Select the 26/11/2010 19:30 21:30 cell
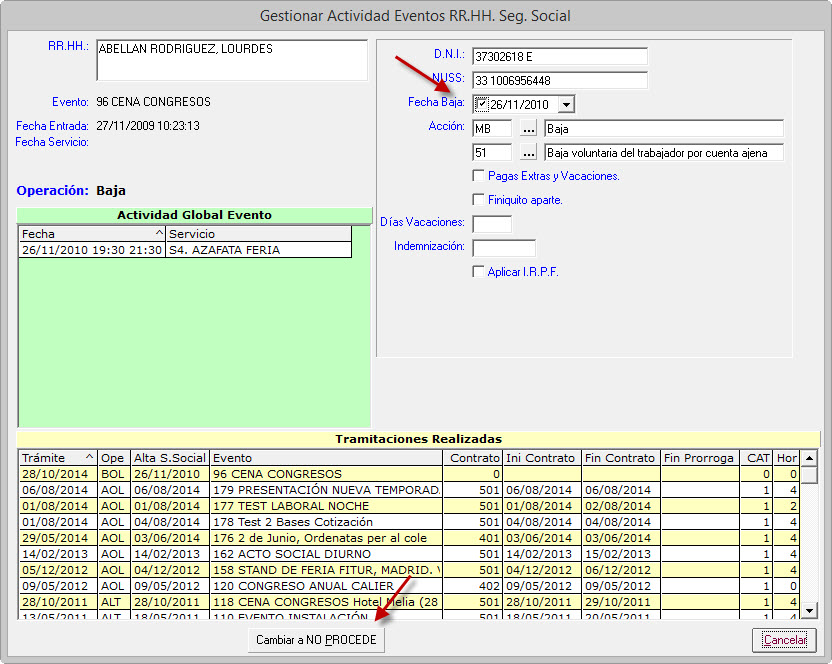This screenshot has width=832, height=664. [x=92, y=250]
